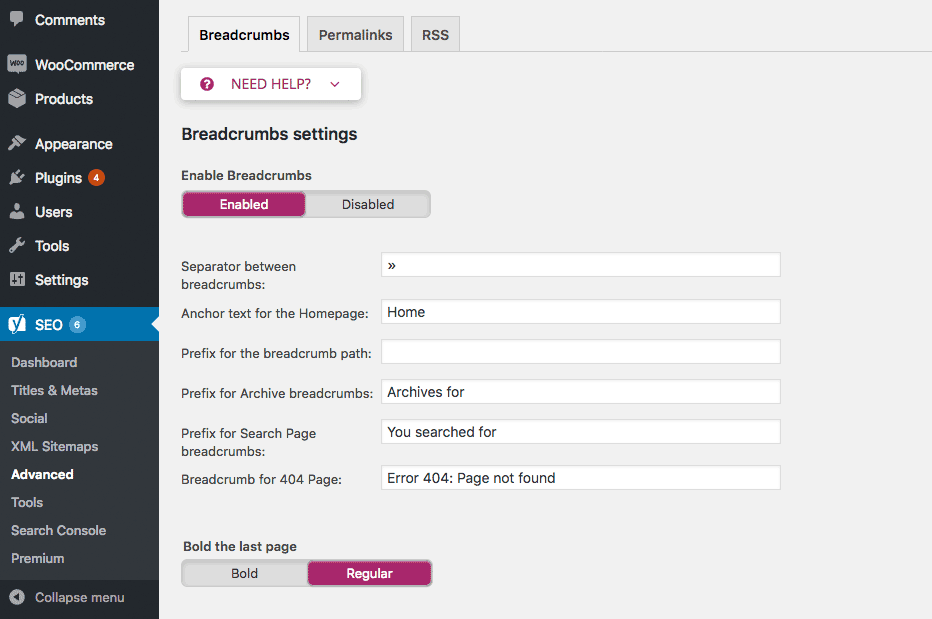Image resolution: width=932 pixels, height=619 pixels.
Task: Click the Tools wrench icon
Action: coord(17,245)
